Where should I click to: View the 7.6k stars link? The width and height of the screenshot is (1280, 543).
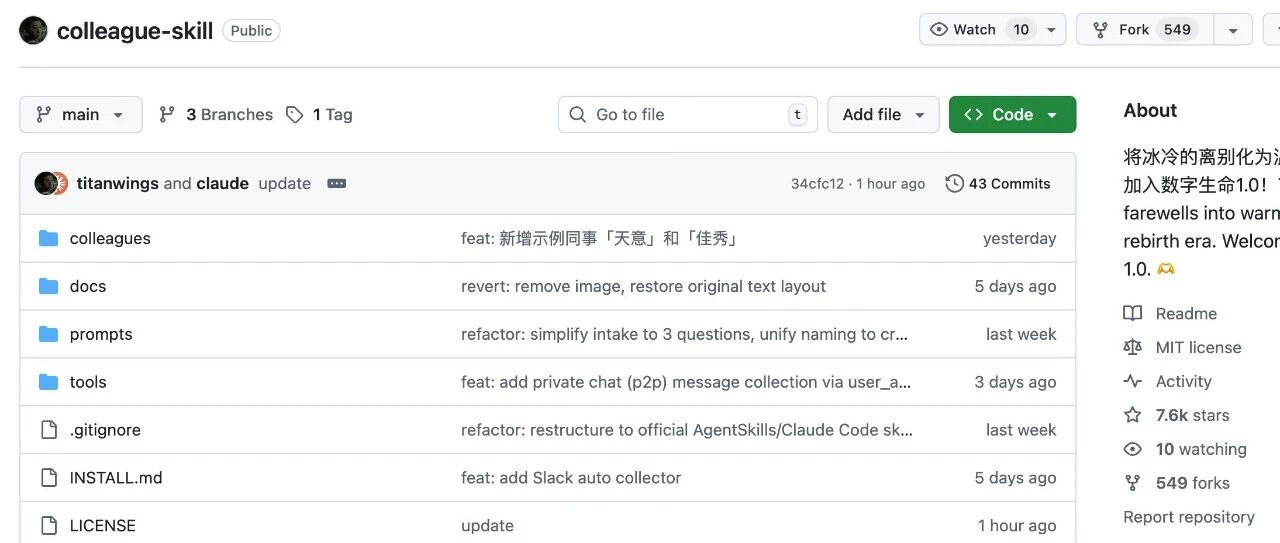coord(1192,415)
